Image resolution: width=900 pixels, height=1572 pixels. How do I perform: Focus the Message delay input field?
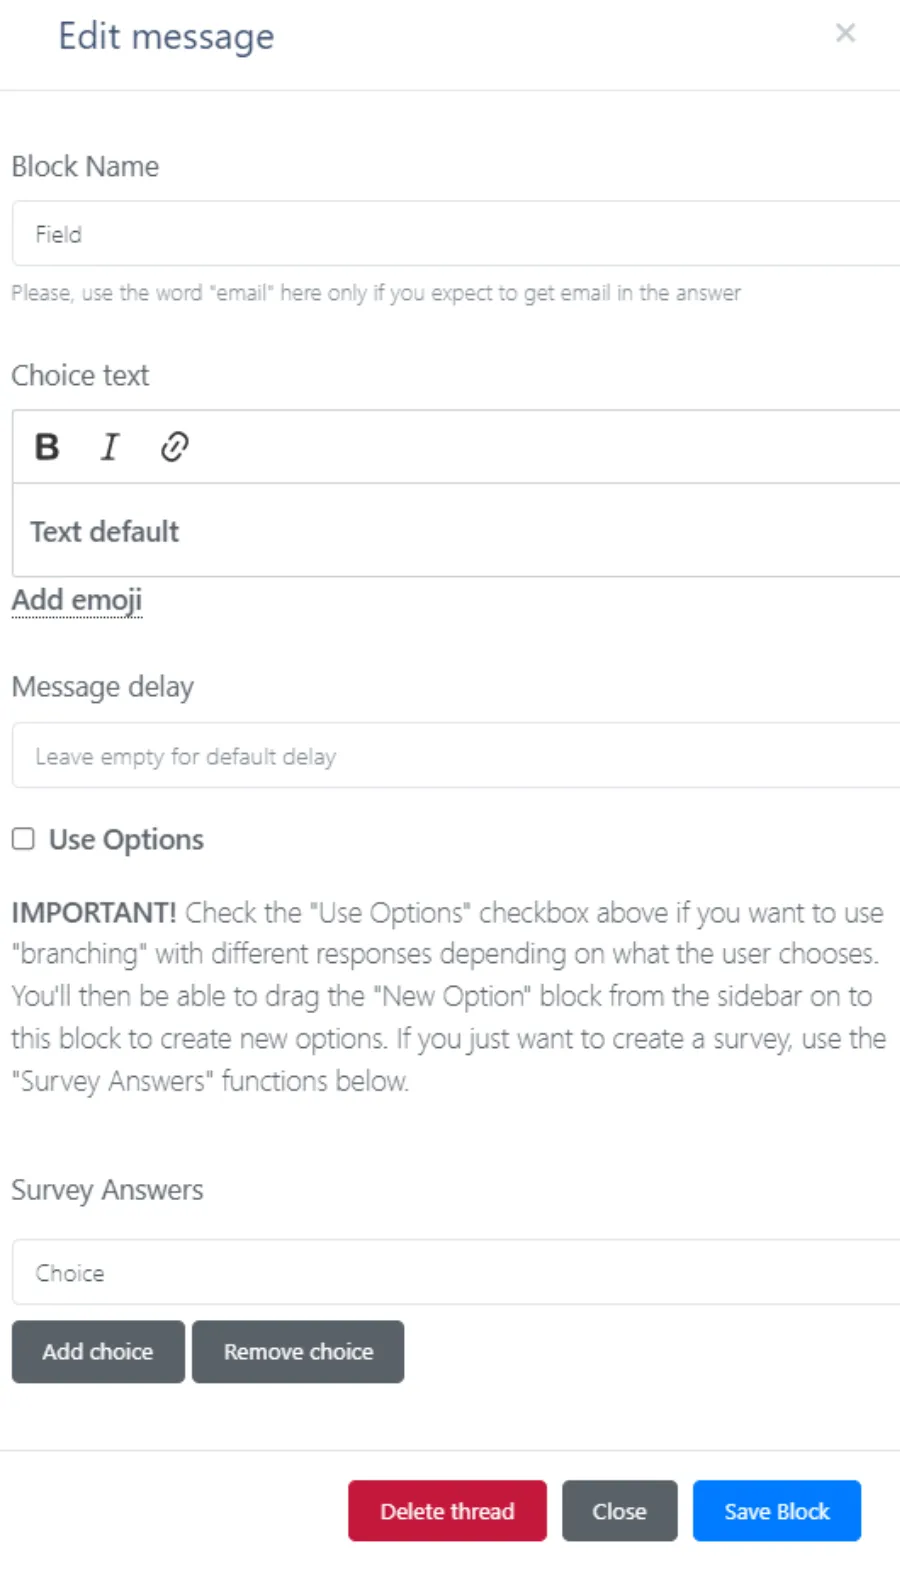pos(456,756)
